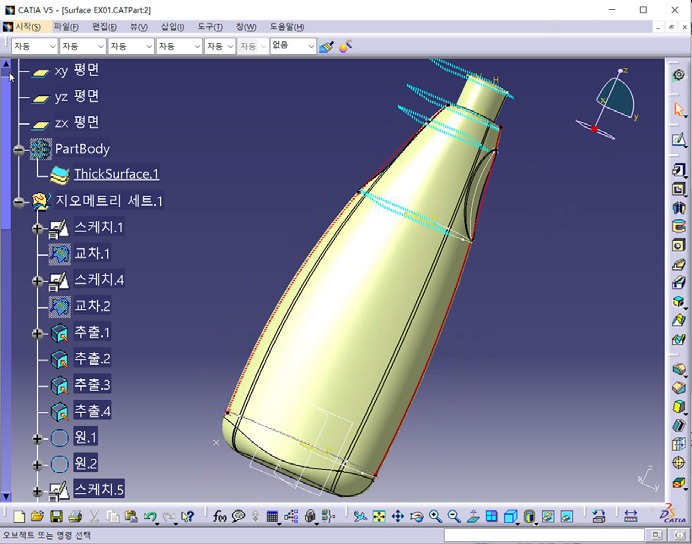The image size is (692, 544).
Task: Click the Save icon in bottom toolbar
Action: tap(56, 516)
